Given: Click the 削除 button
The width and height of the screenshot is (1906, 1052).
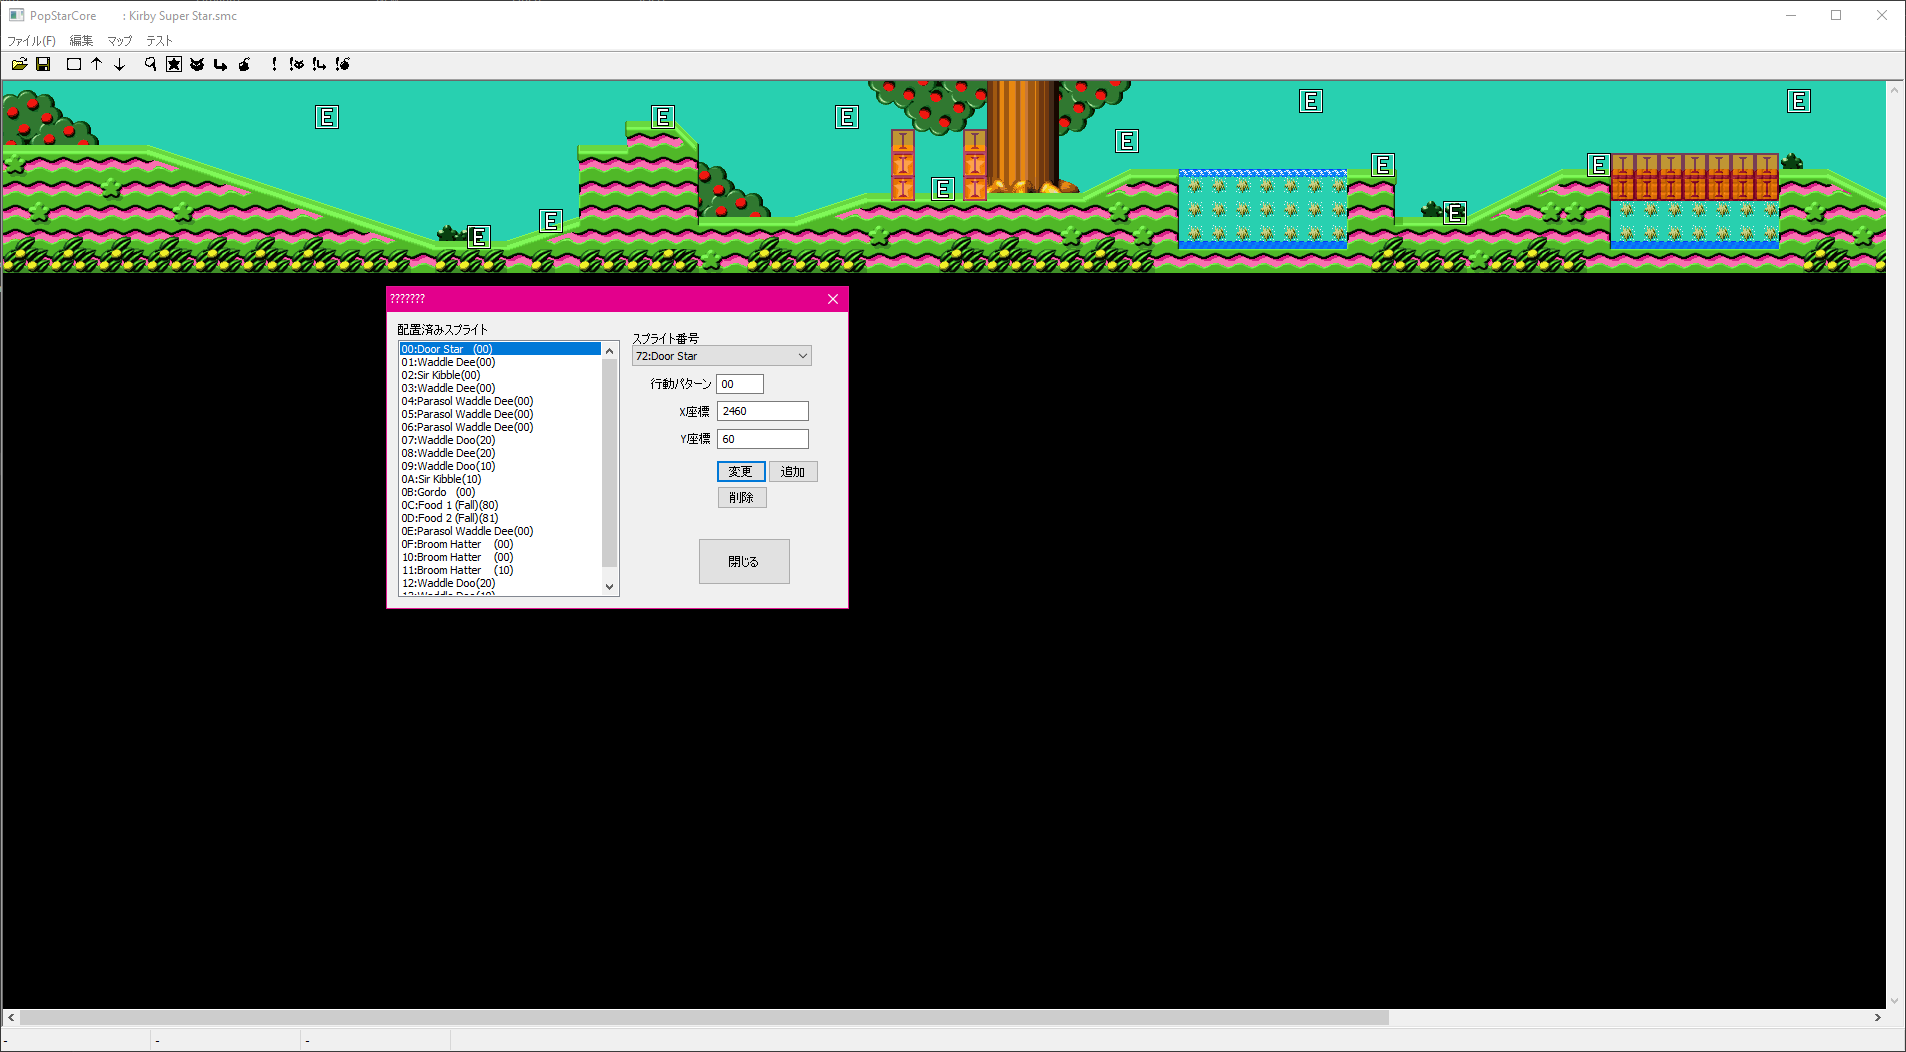Looking at the screenshot, I should coord(742,498).
